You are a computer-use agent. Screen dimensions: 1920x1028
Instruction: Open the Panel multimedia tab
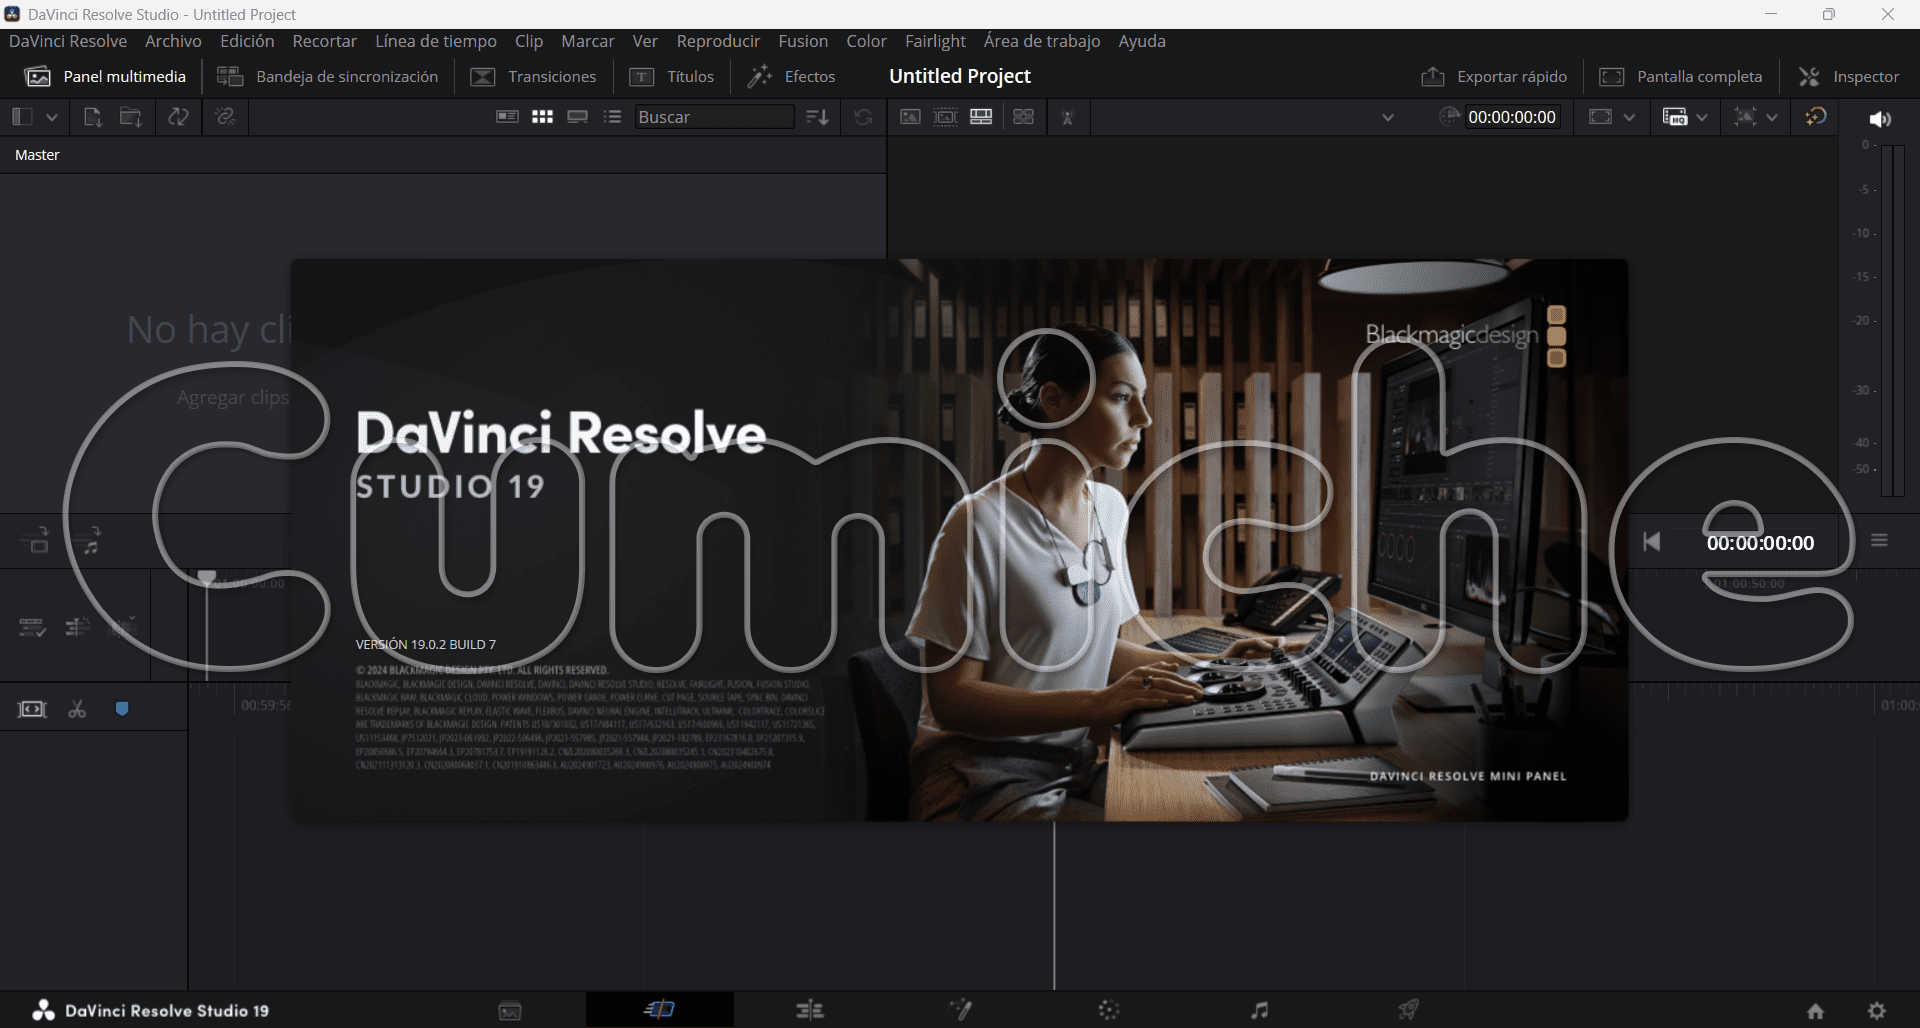coord(105,77)
